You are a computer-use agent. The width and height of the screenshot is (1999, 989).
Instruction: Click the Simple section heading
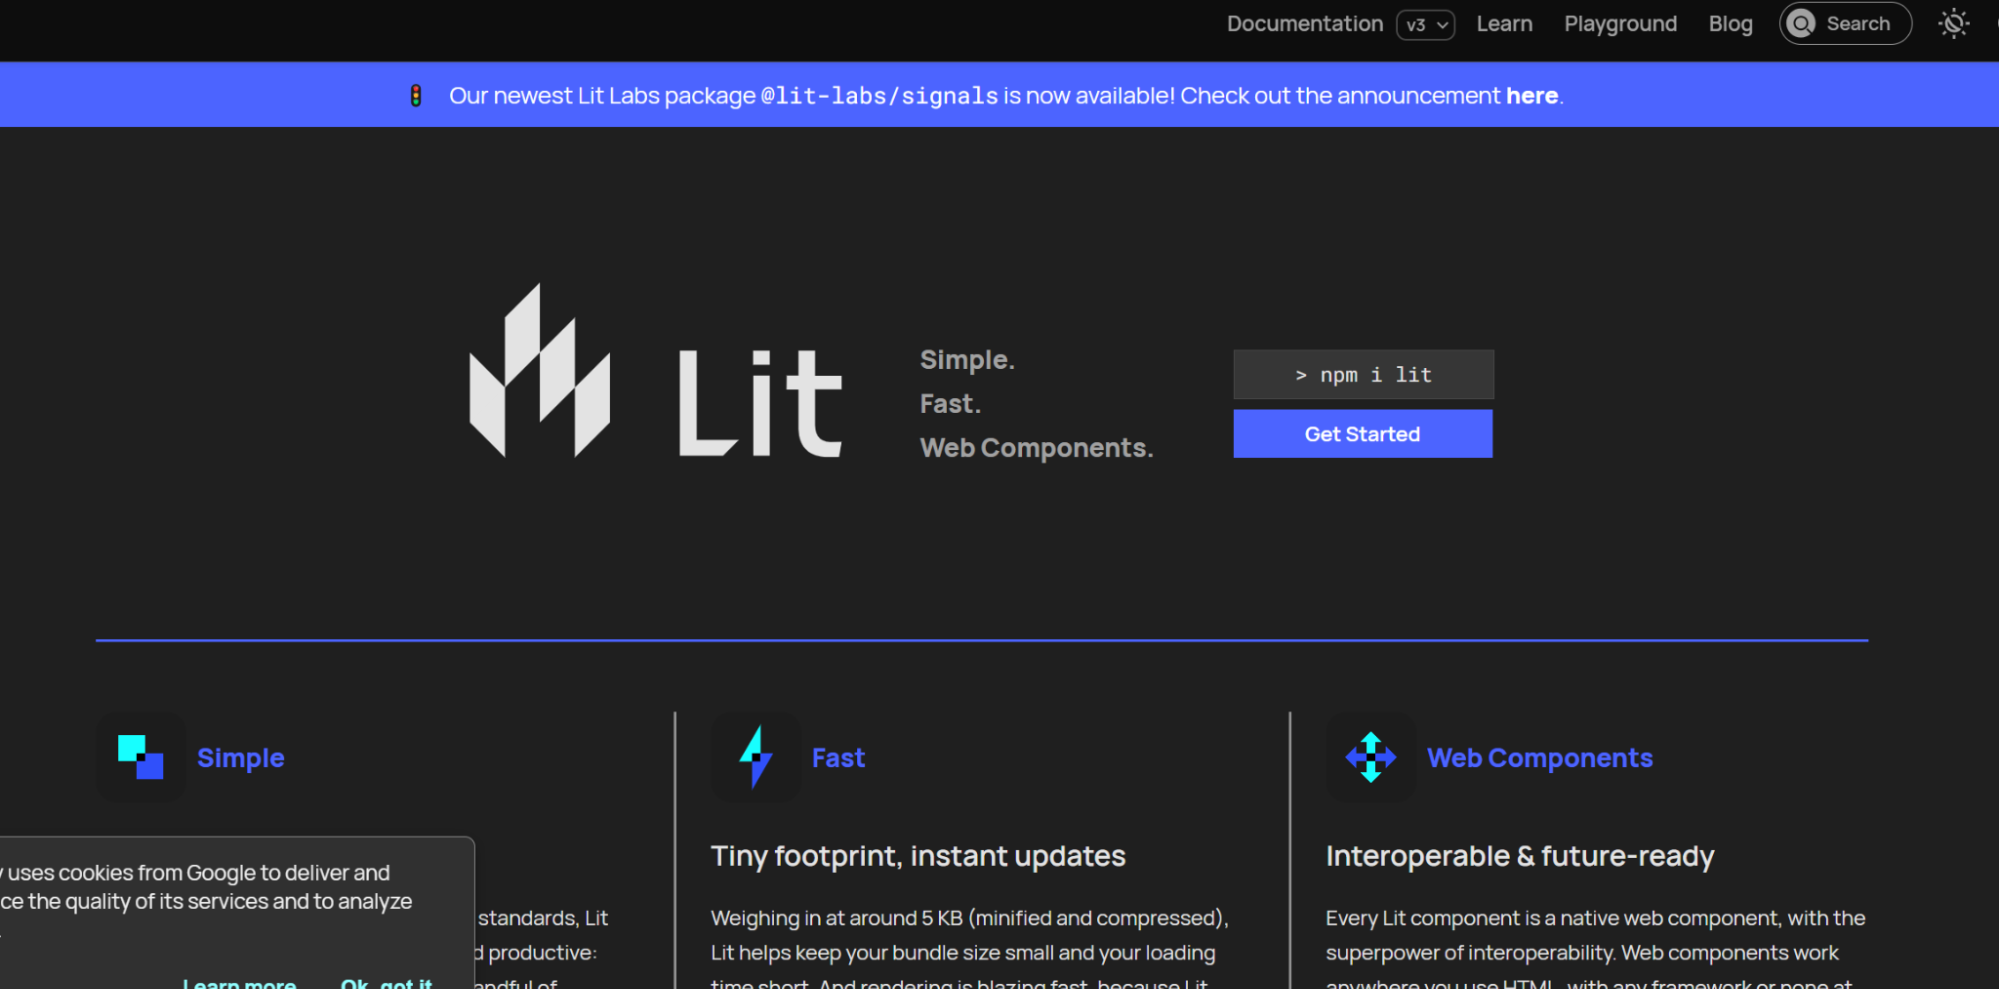tap(240, 758)
